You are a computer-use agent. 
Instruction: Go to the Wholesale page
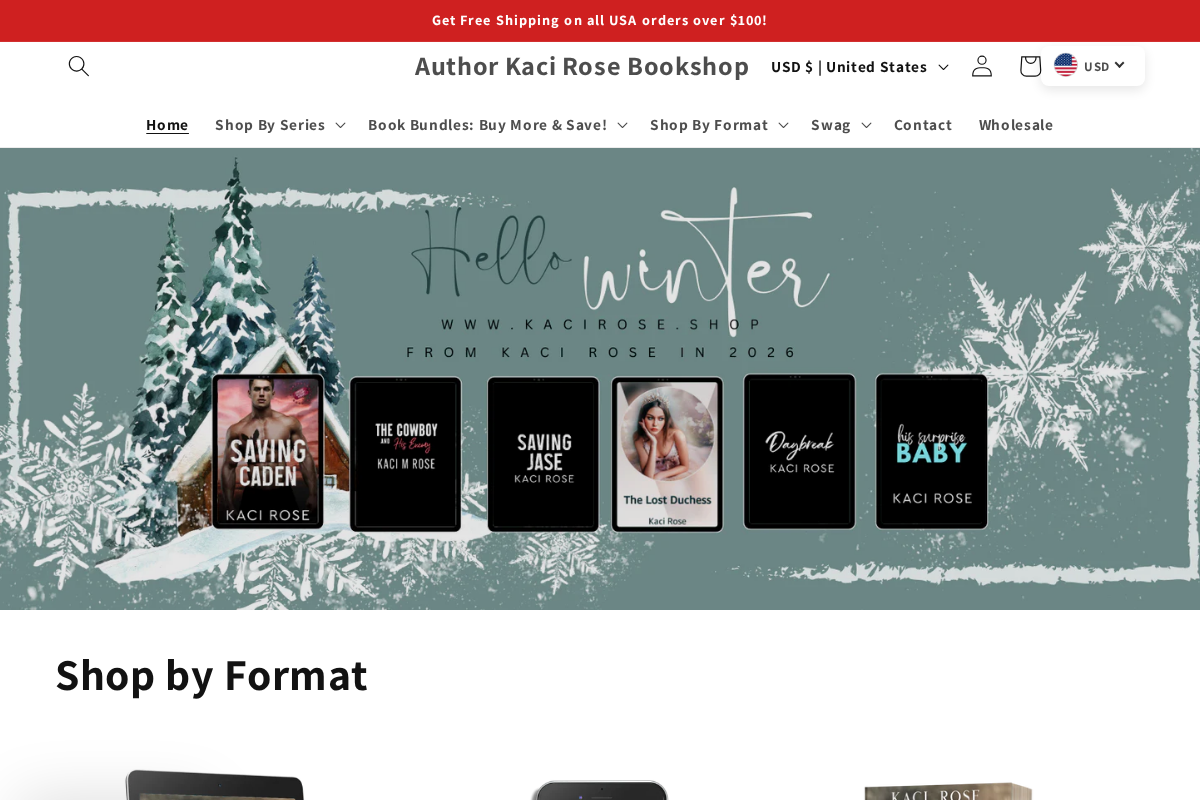click(x=1016, y=124)
